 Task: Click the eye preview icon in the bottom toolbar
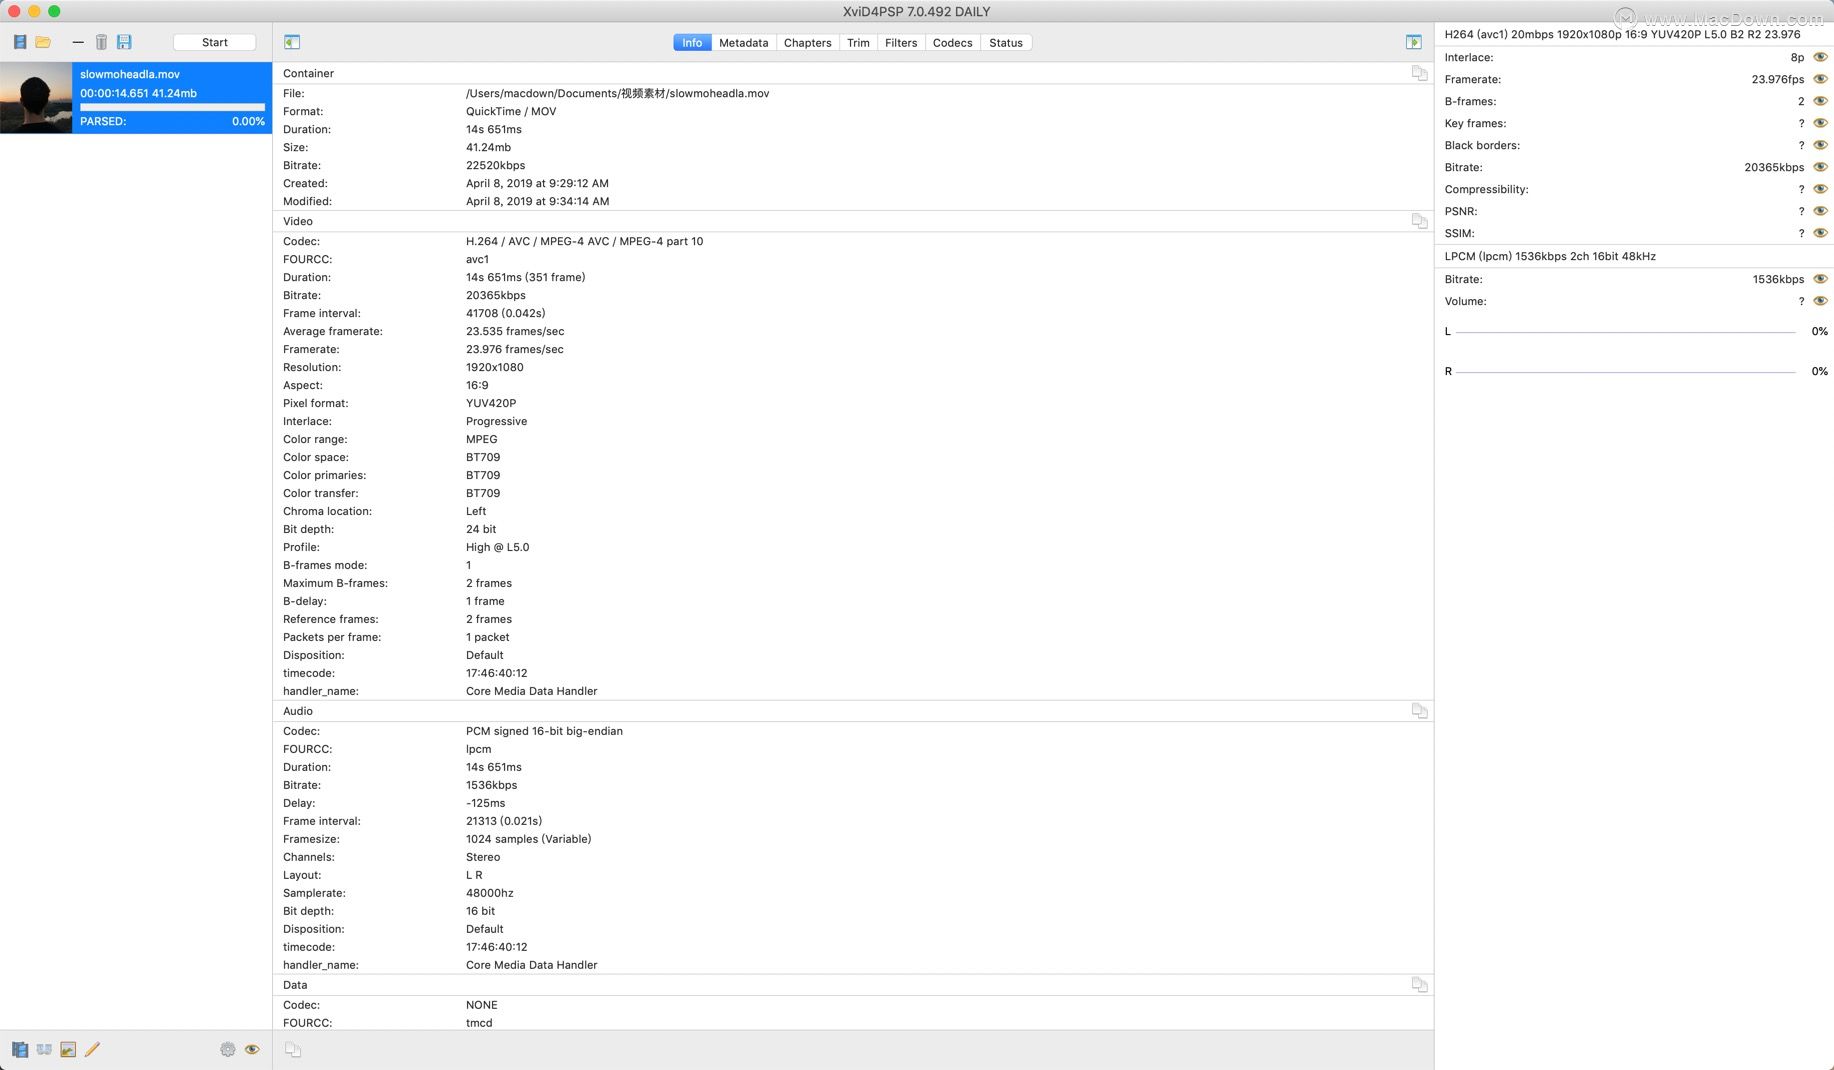[x=252, y=1049]
